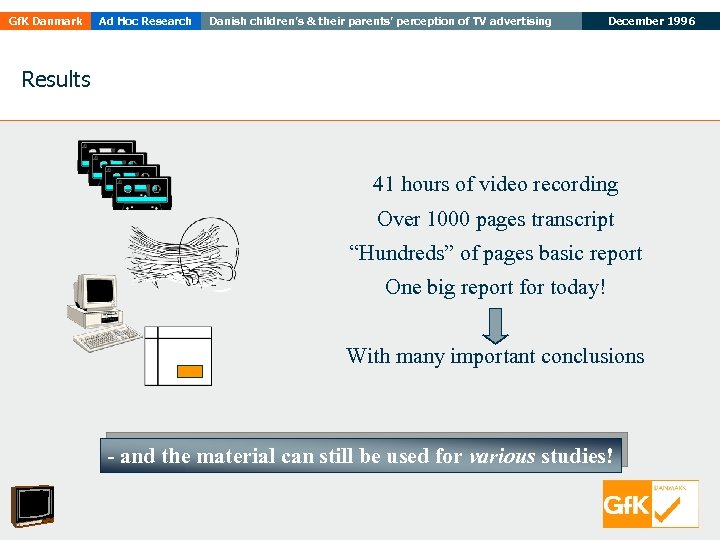
Task: Click the Results slide heading
Action: [x=56, y=79]
